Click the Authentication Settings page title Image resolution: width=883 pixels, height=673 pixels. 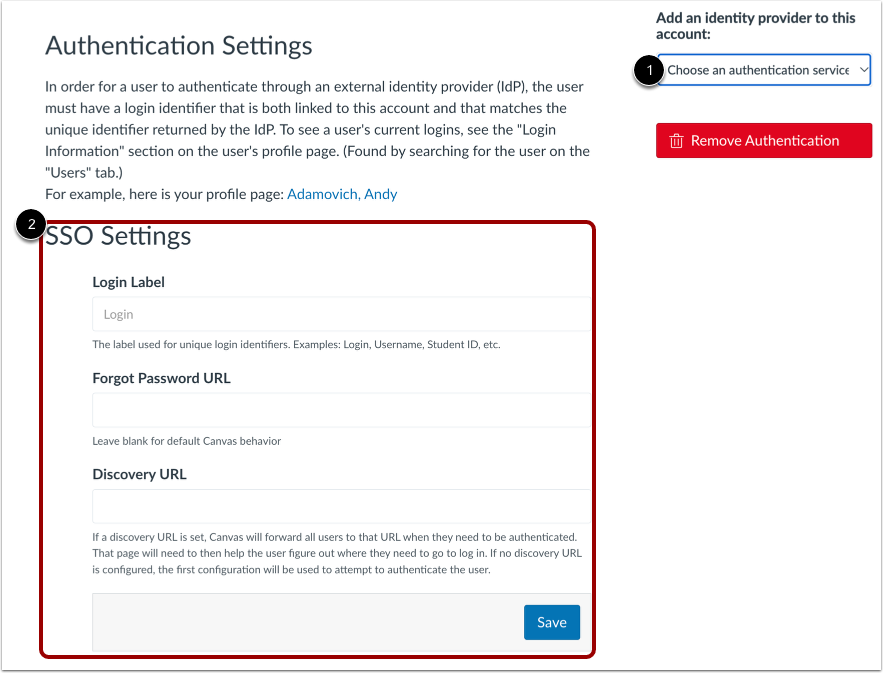tap(179, 46)
